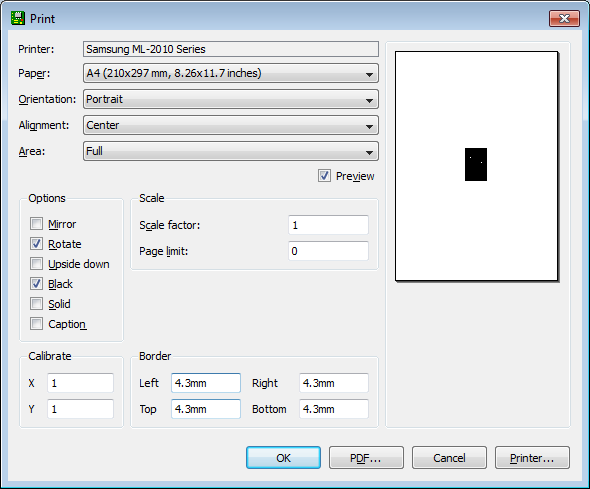This screenshot has width=590, height=489.
Task: Open the Printer... setup button
Action: 532,458
